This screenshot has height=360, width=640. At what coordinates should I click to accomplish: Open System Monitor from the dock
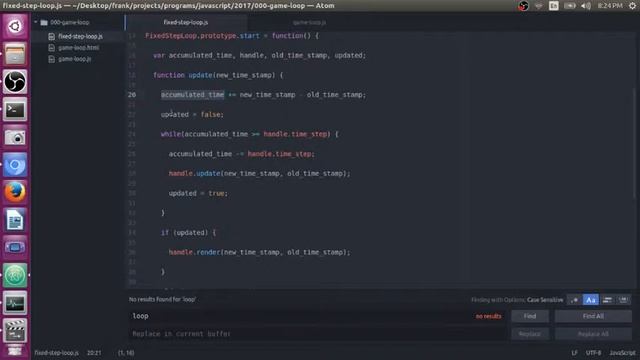(15, 303)
